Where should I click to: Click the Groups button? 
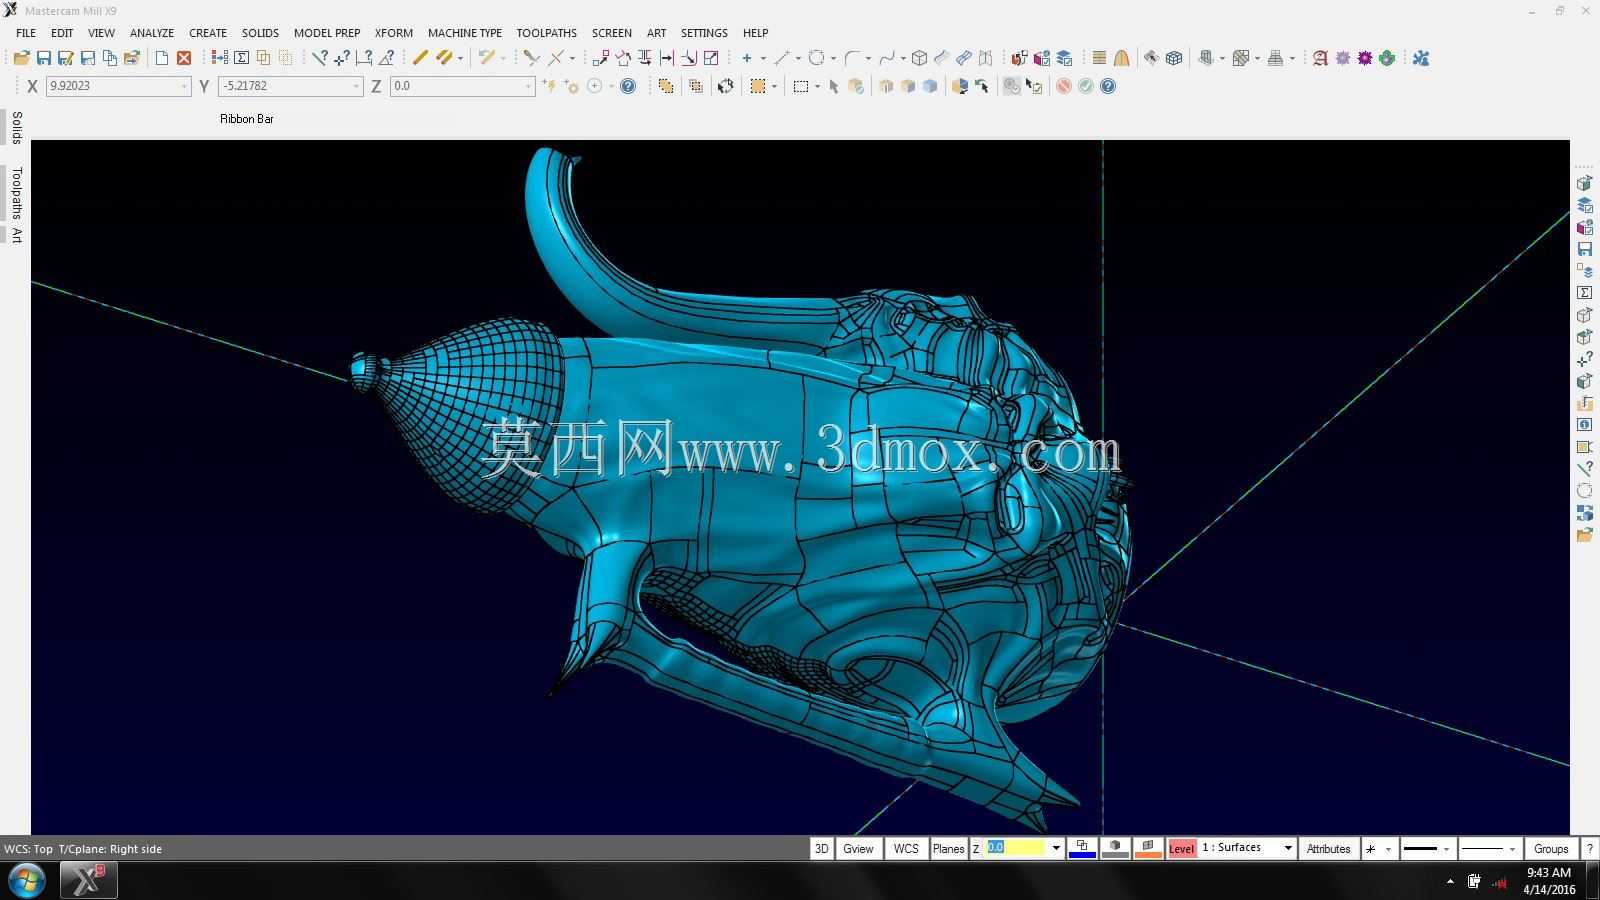point(1551,848)
